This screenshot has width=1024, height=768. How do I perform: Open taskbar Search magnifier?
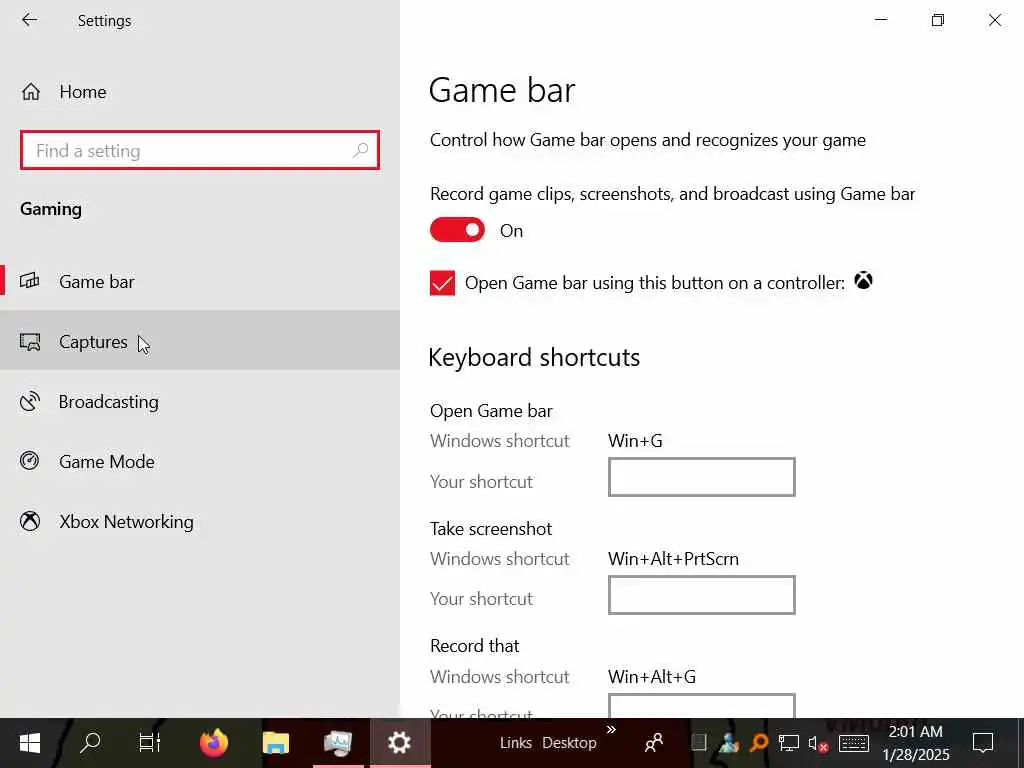click(x=90, y=743)
